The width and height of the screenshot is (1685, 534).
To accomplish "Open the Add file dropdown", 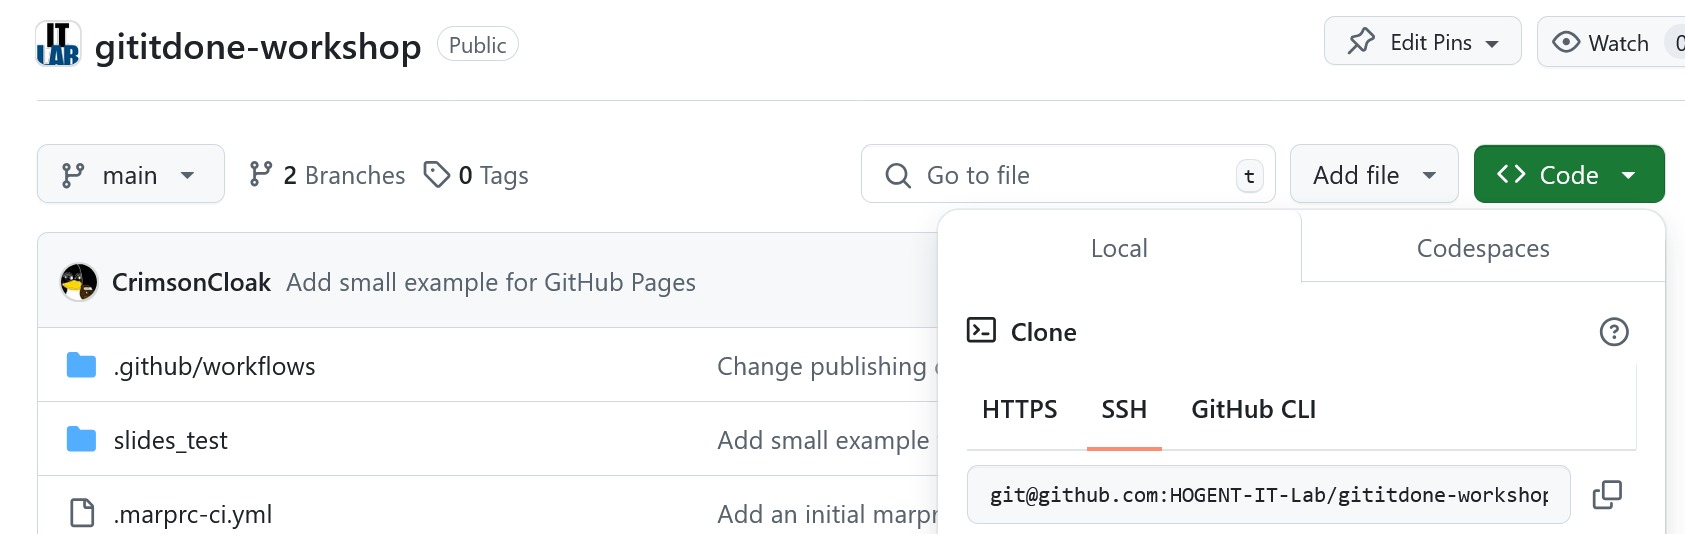I will pos(1374,174).
